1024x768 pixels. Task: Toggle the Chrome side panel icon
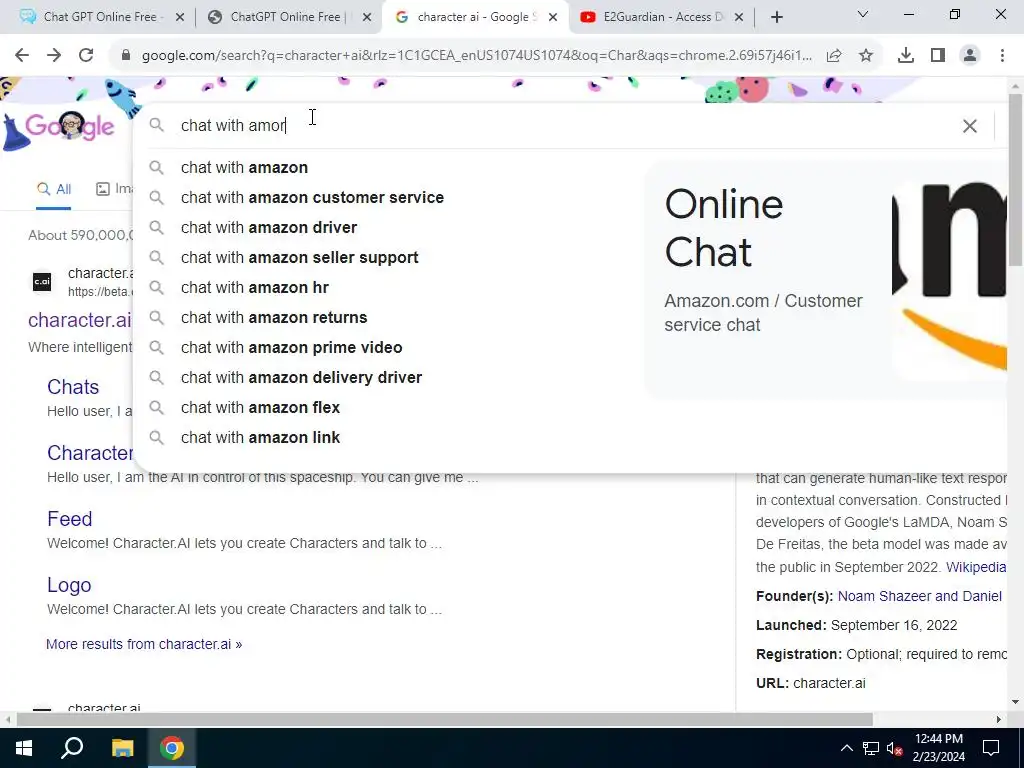(x=938, y=56)
